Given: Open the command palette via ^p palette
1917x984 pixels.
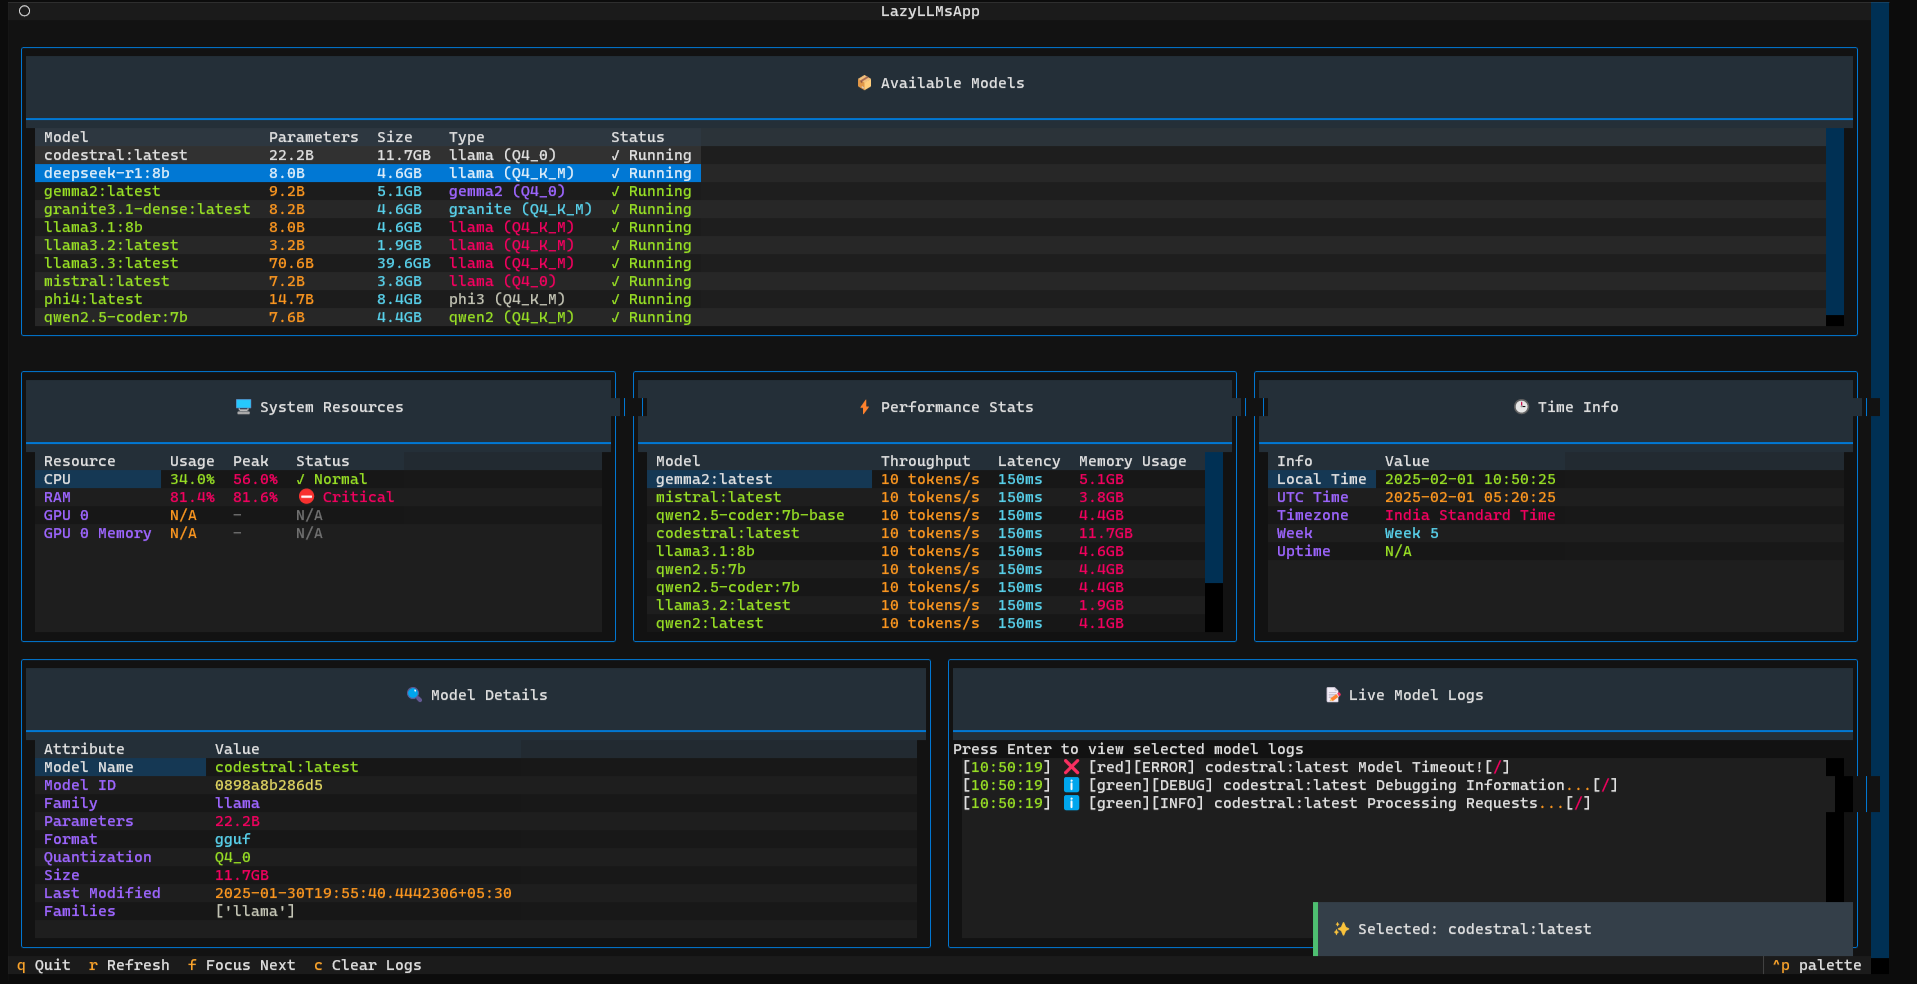Looking at the screenshot, I should click(1816, 964).
